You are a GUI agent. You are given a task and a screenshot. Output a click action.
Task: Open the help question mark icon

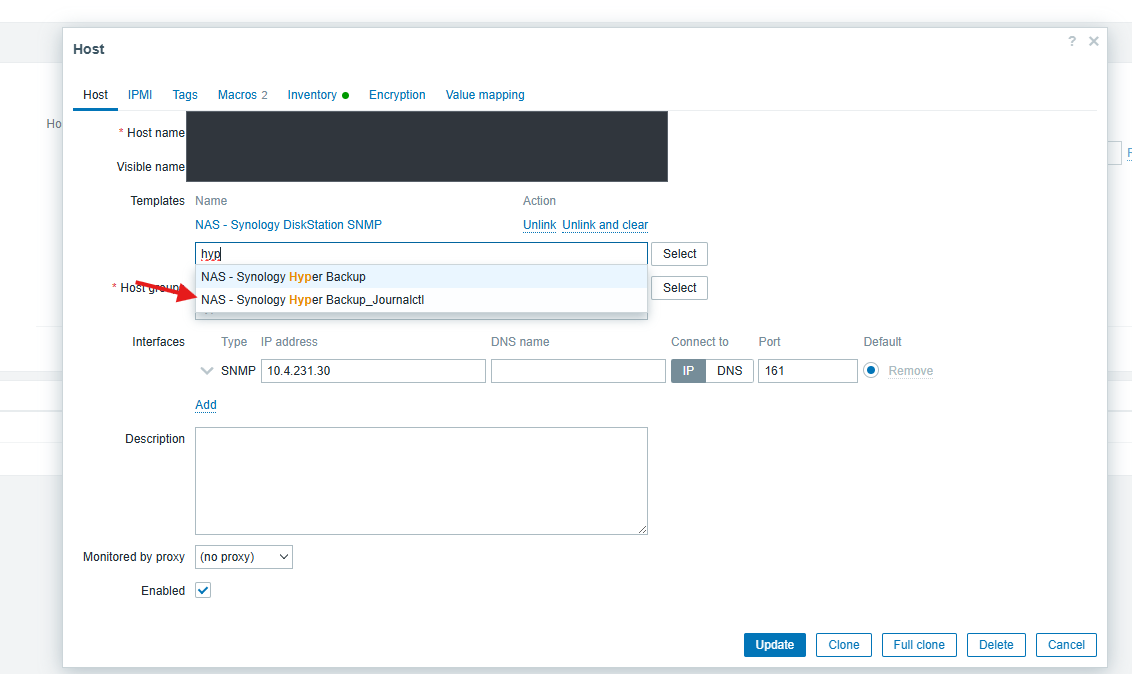point(1071,41)
